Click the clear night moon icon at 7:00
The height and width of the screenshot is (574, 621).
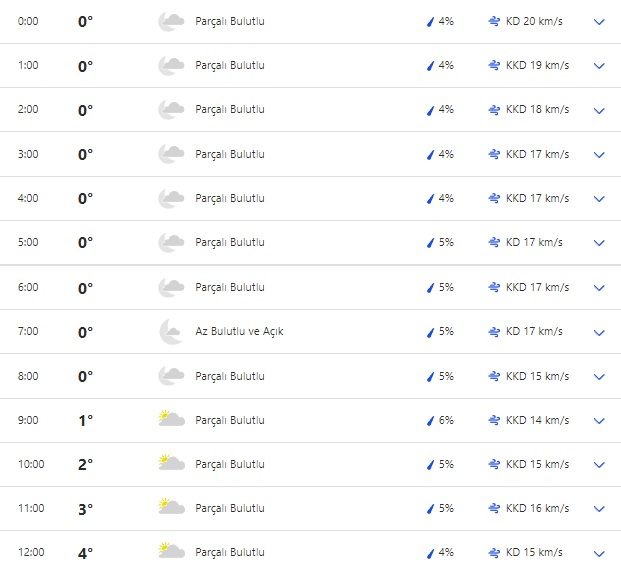click(171, 332)
